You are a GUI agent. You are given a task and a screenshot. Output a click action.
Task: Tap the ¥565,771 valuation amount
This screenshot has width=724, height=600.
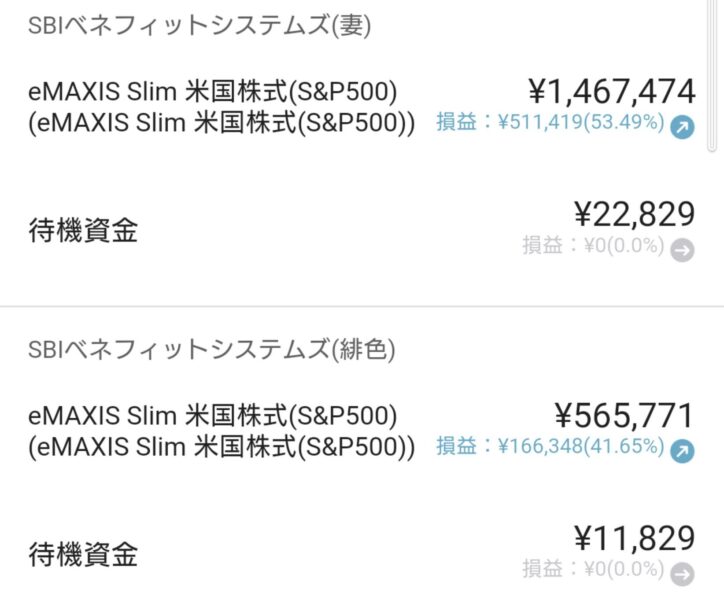[x=624, y=415]
